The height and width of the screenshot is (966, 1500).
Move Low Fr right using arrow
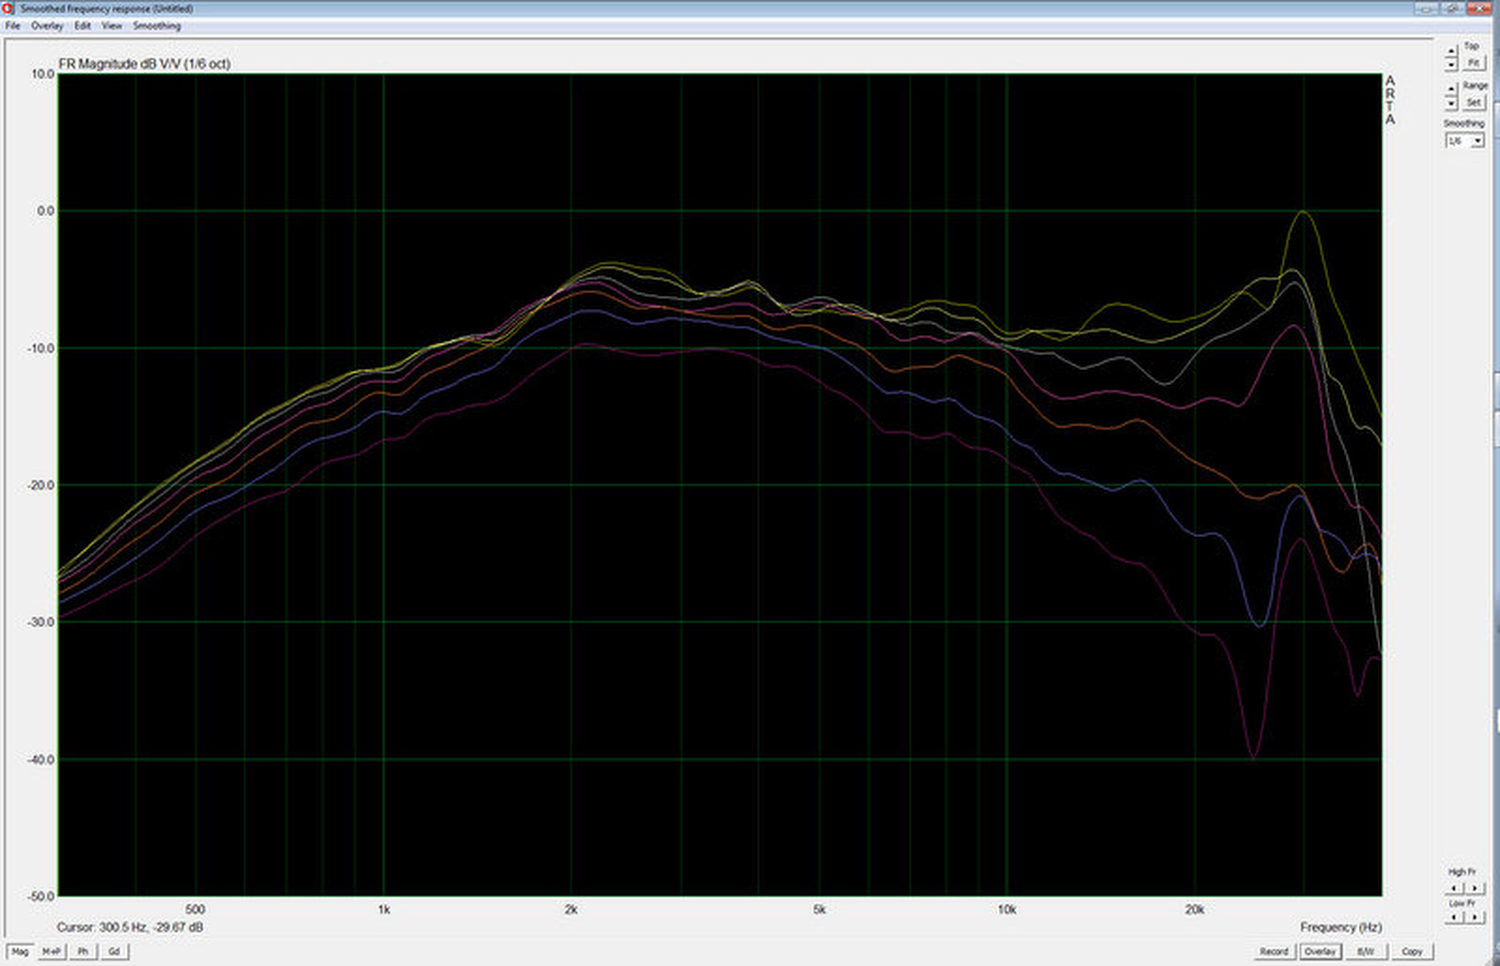point(1474,917)
